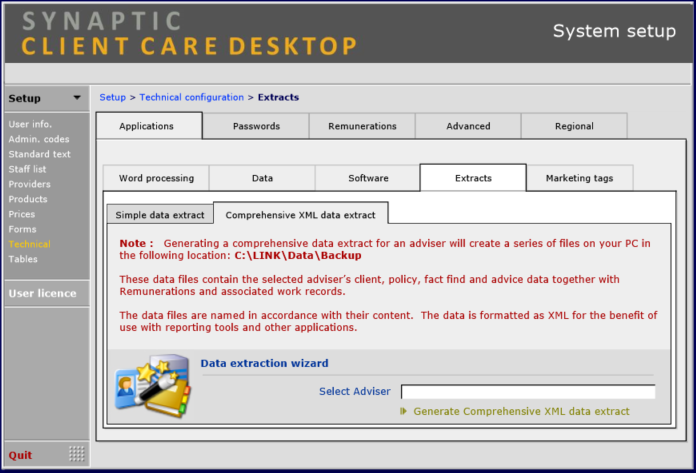Viewport: 696px width, 473px height.
Task: Open Products in the sidebar
Action: click(28, 199)
